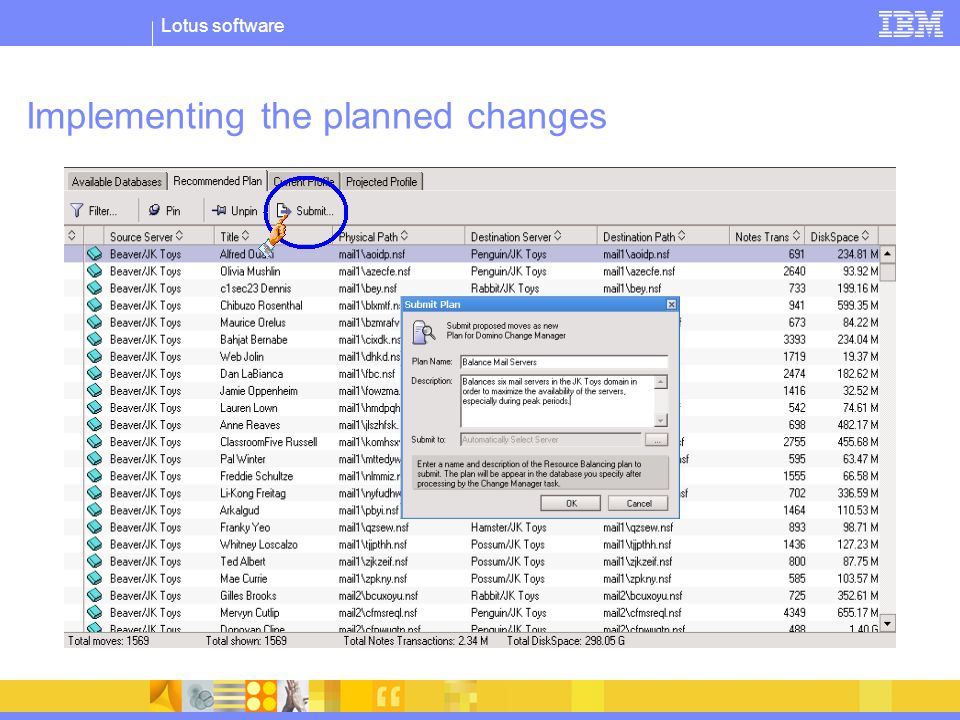The height and width of the screenshot is (720, 960).
Task: Click the Filter funnel icon
Action: point(77,211)
